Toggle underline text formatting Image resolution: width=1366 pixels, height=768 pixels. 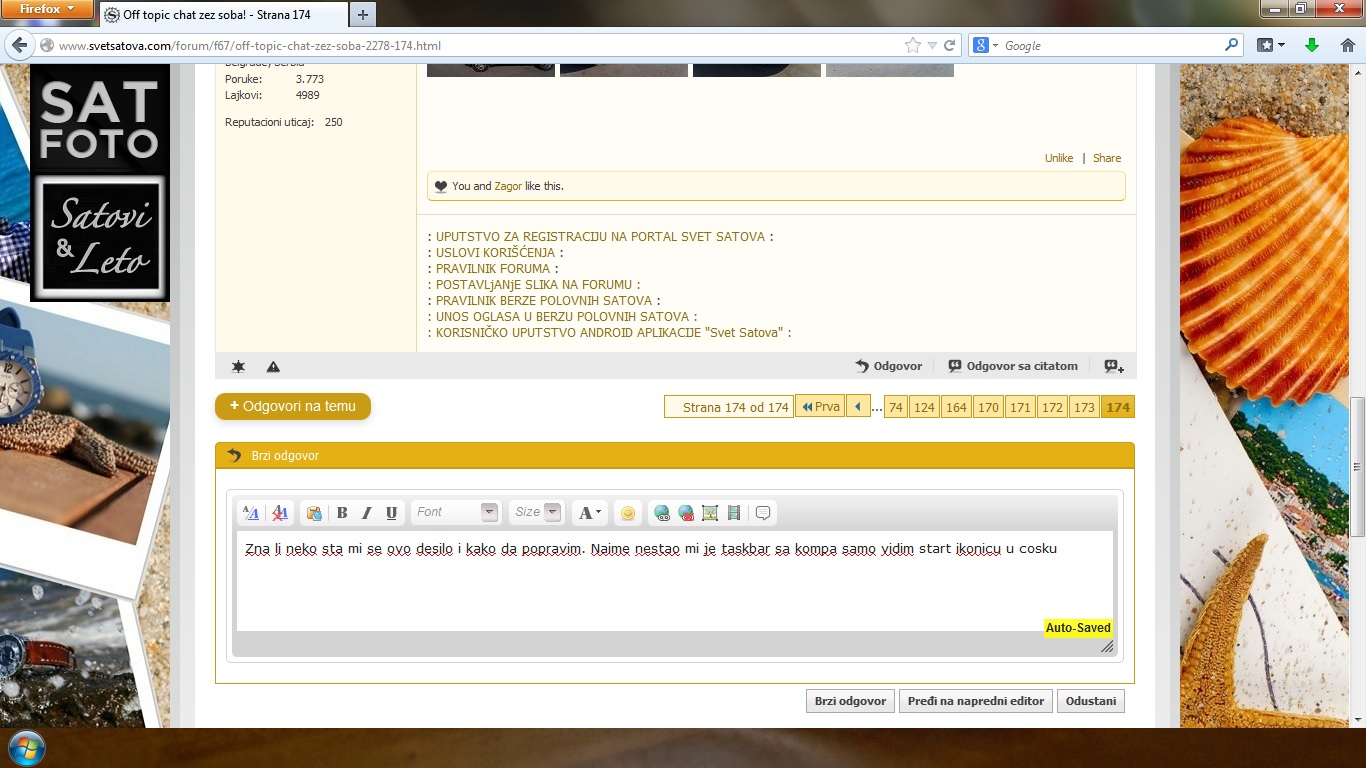point(391,513)
